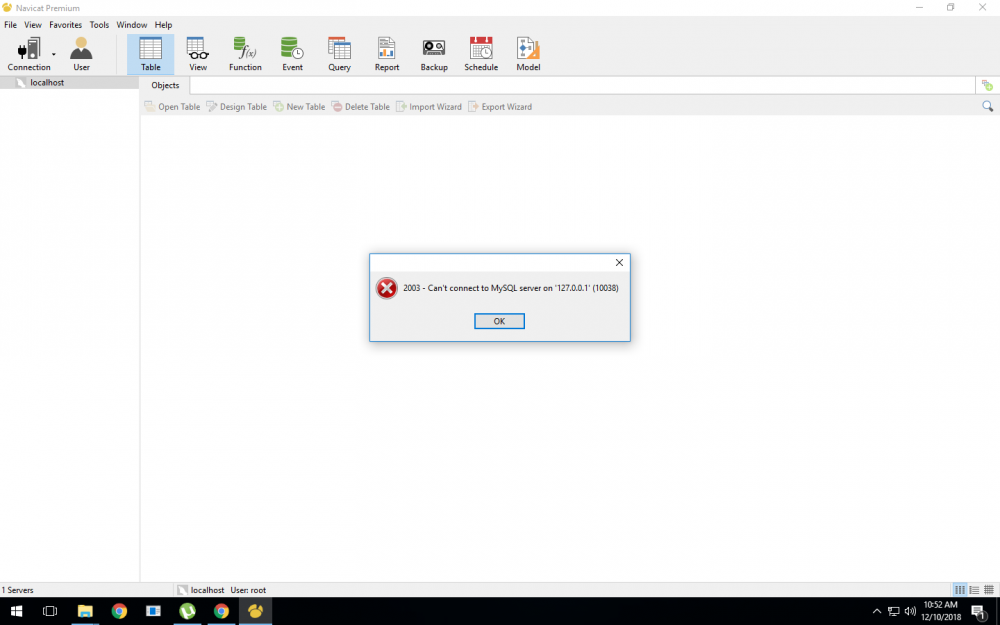This screenshot has height=625, width=1000.
Task: Select the Schedule toolbar icon
Action: [481, 54]
